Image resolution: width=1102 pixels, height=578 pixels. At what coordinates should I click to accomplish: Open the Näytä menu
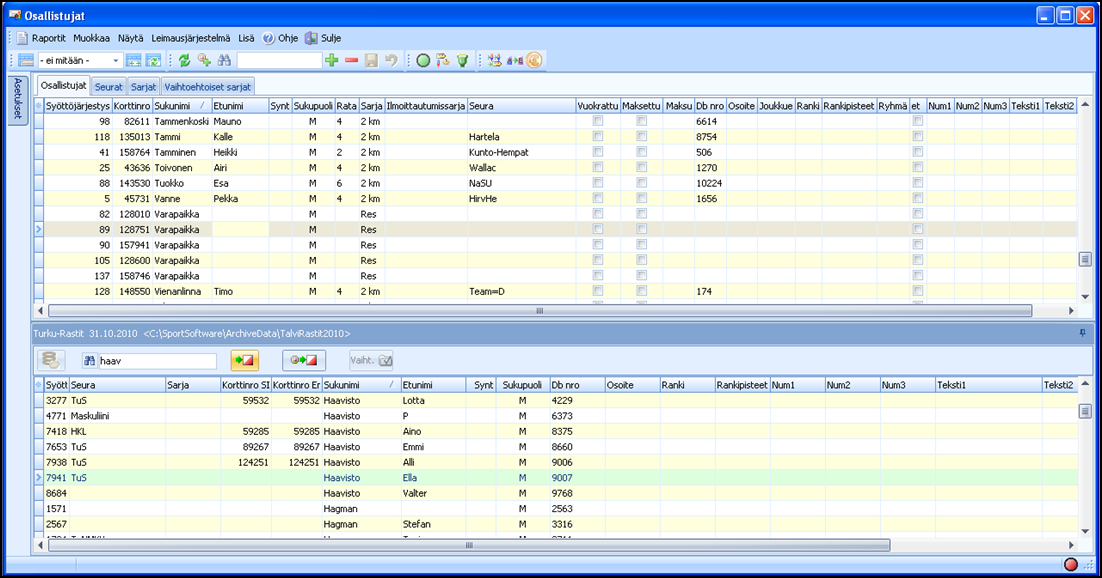131,39
